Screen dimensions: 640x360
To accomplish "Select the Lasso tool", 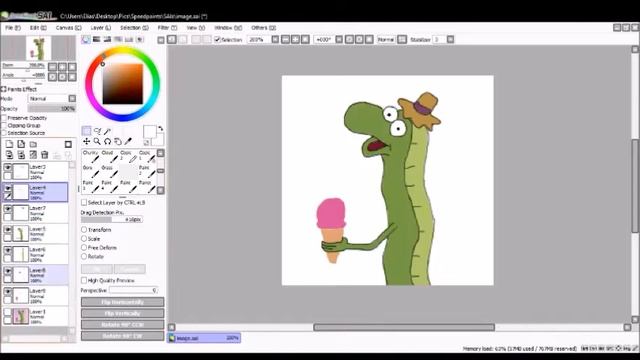I will [x=97, y=131].
